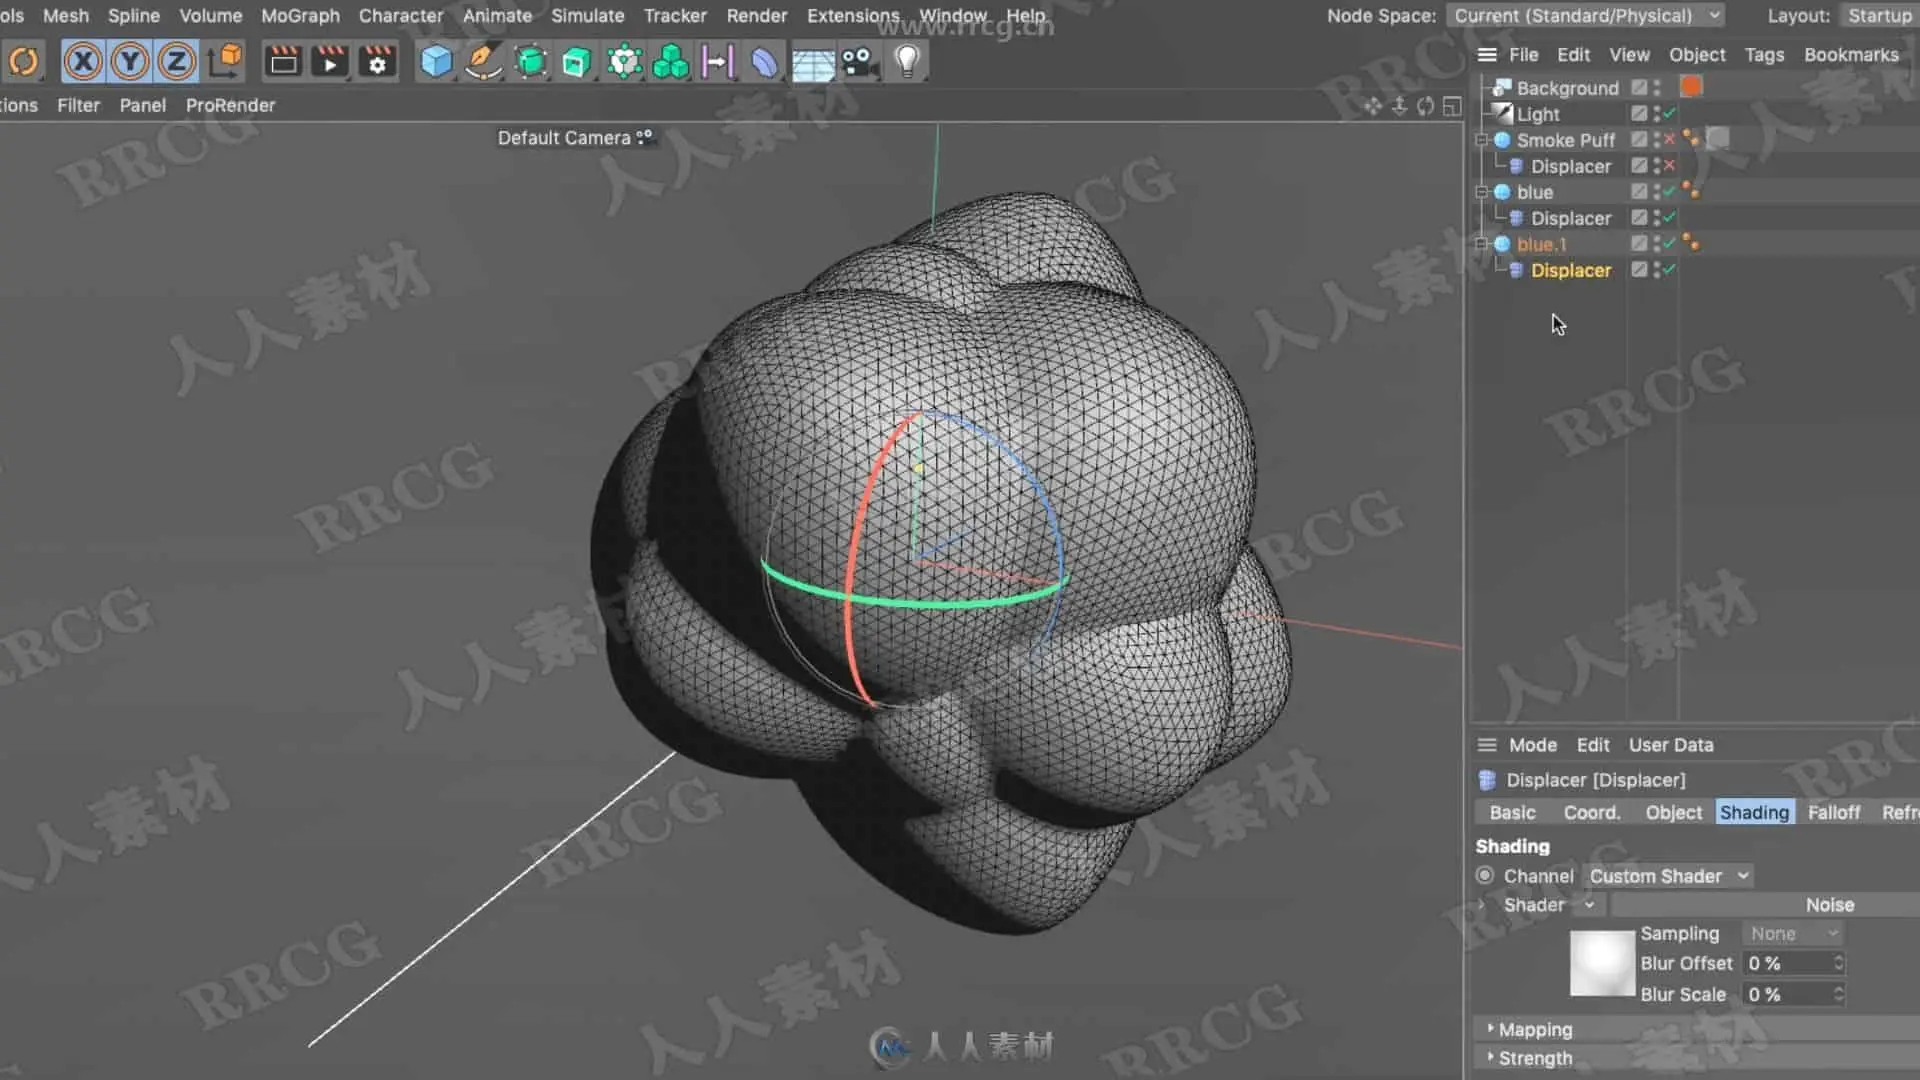Disable blue.1's Displacer green checkmark
This screenshot has height=1080, width=1920.
pyautogui.click(x=1669, y=269)
